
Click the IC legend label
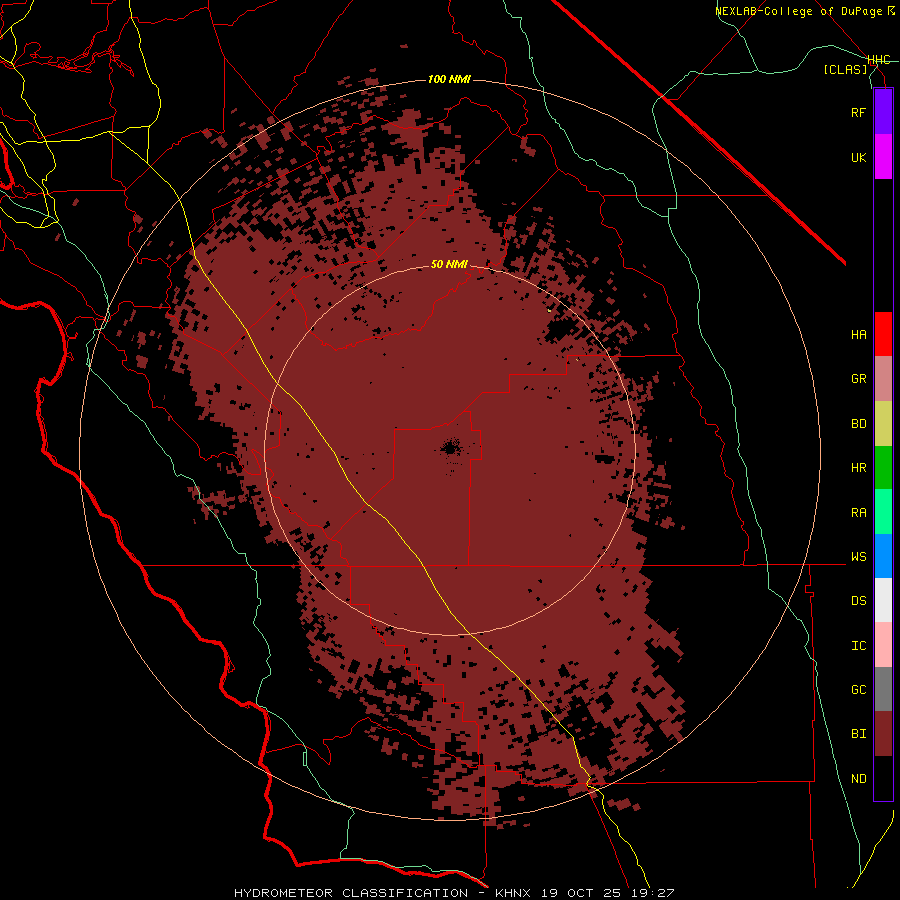tap(858, 646)
